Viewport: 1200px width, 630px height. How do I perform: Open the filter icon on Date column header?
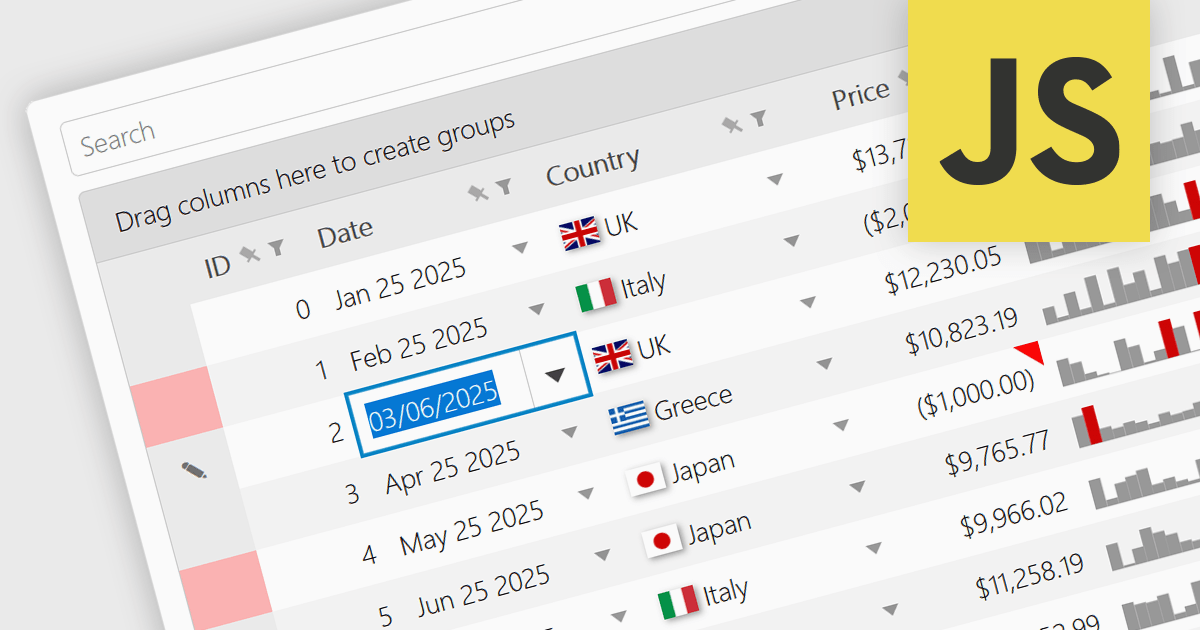(x=503, y=186)
